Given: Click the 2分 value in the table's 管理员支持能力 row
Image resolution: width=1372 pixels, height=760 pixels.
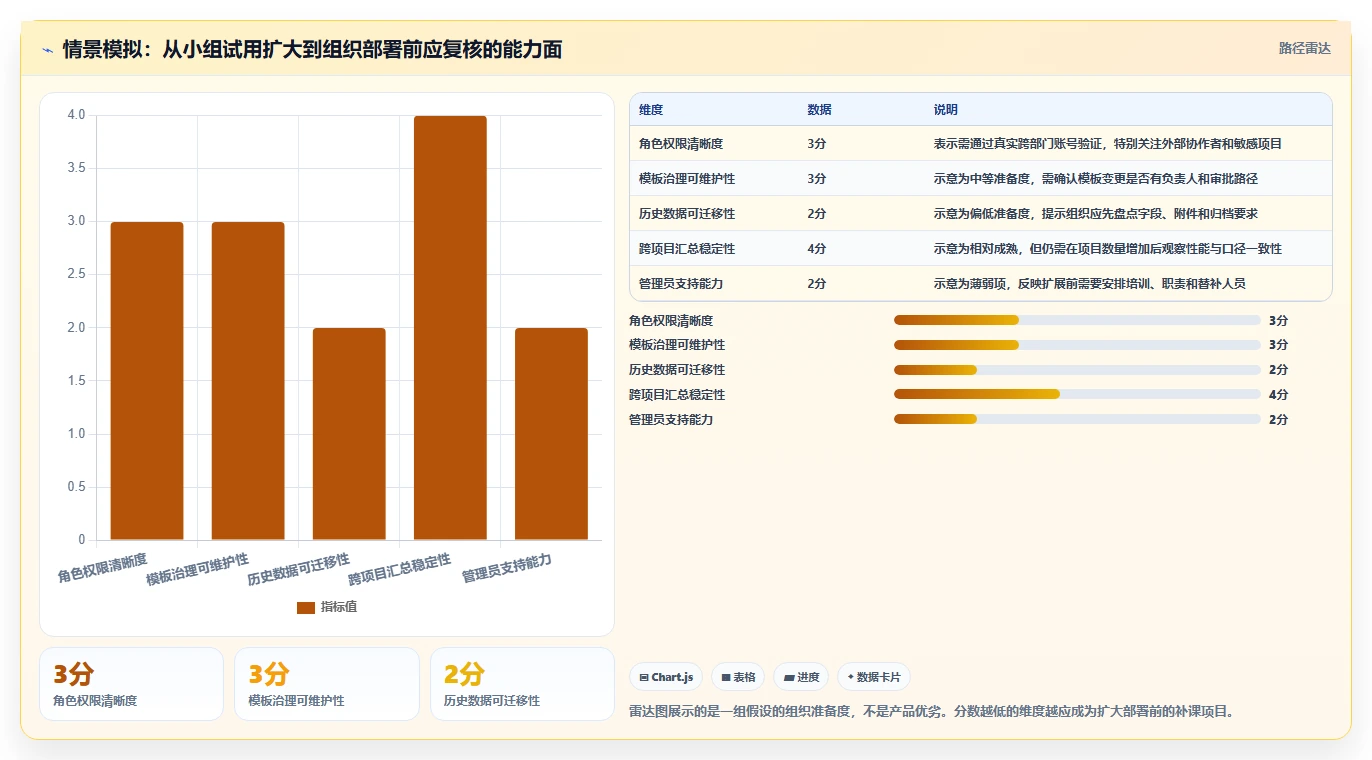Looking at the screenshot, I should click(817, 284).
